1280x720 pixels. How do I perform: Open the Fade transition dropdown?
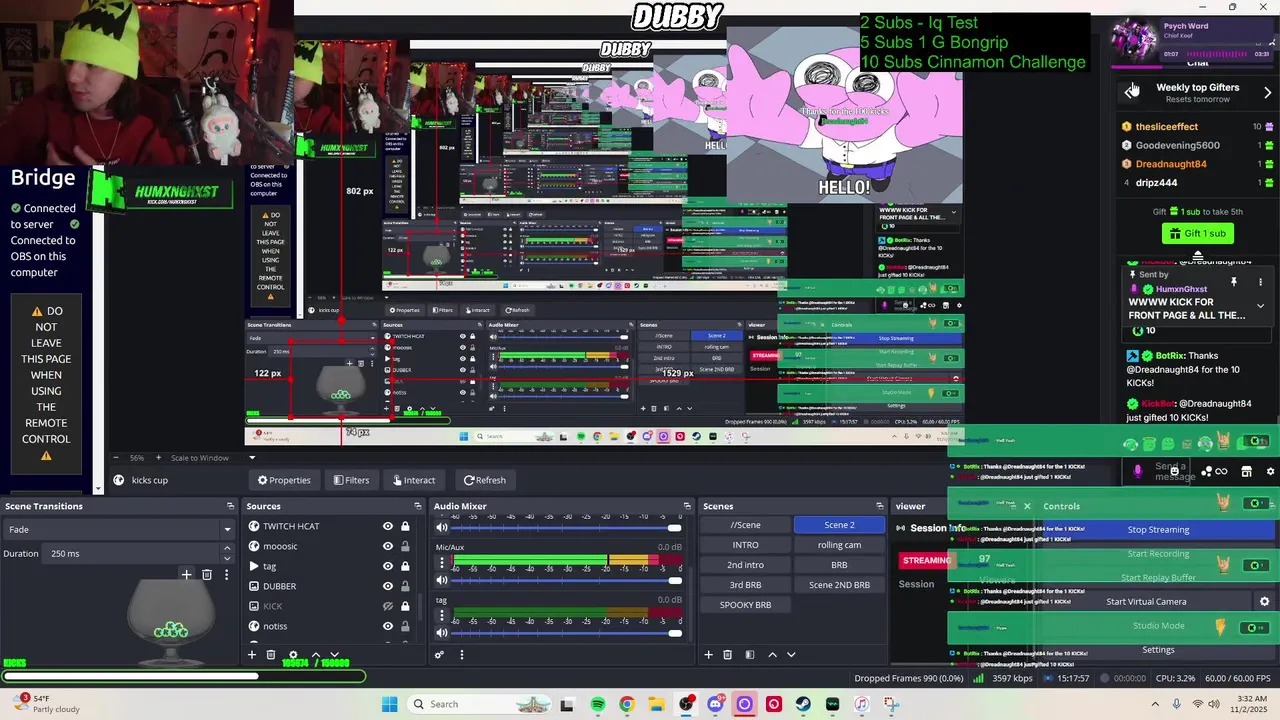pyautogui.click(x=119, y=529)
